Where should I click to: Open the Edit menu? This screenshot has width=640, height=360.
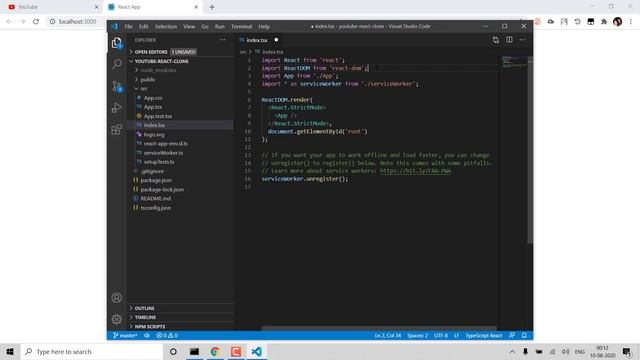coord(144,26)
